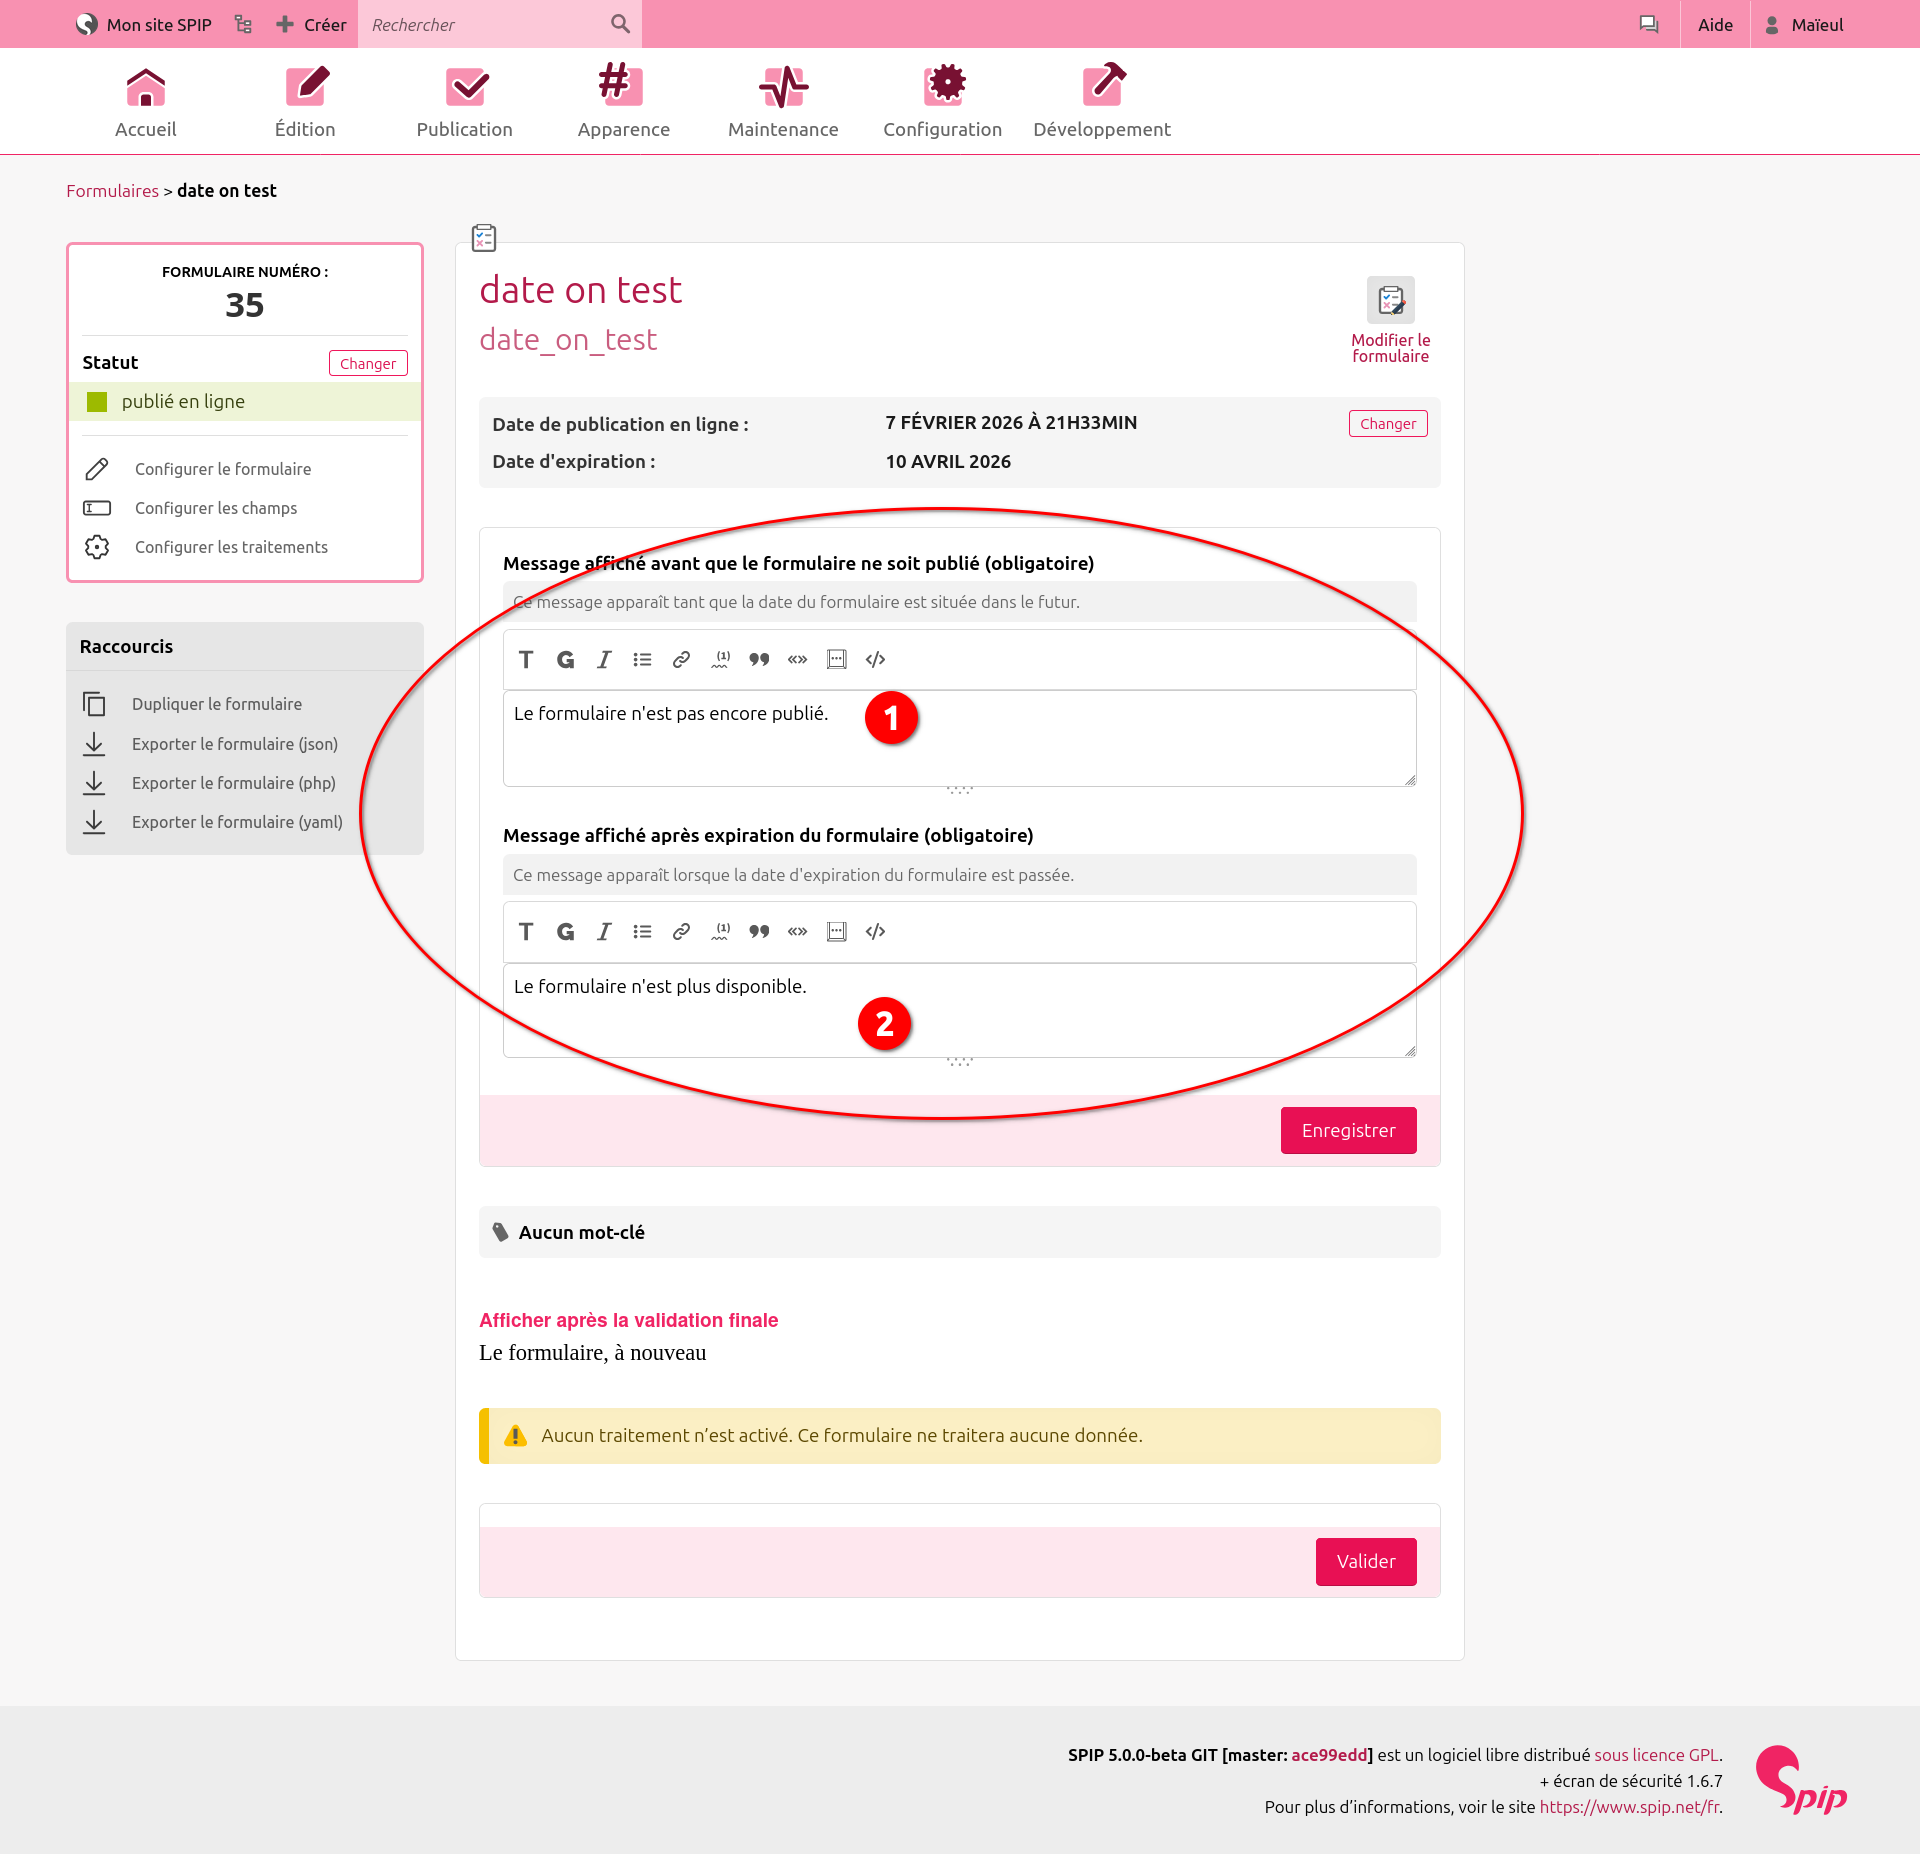1920x1855 pixels.
Task: Click the Exporter le formulaire (json) link
Action: [234, 744]
